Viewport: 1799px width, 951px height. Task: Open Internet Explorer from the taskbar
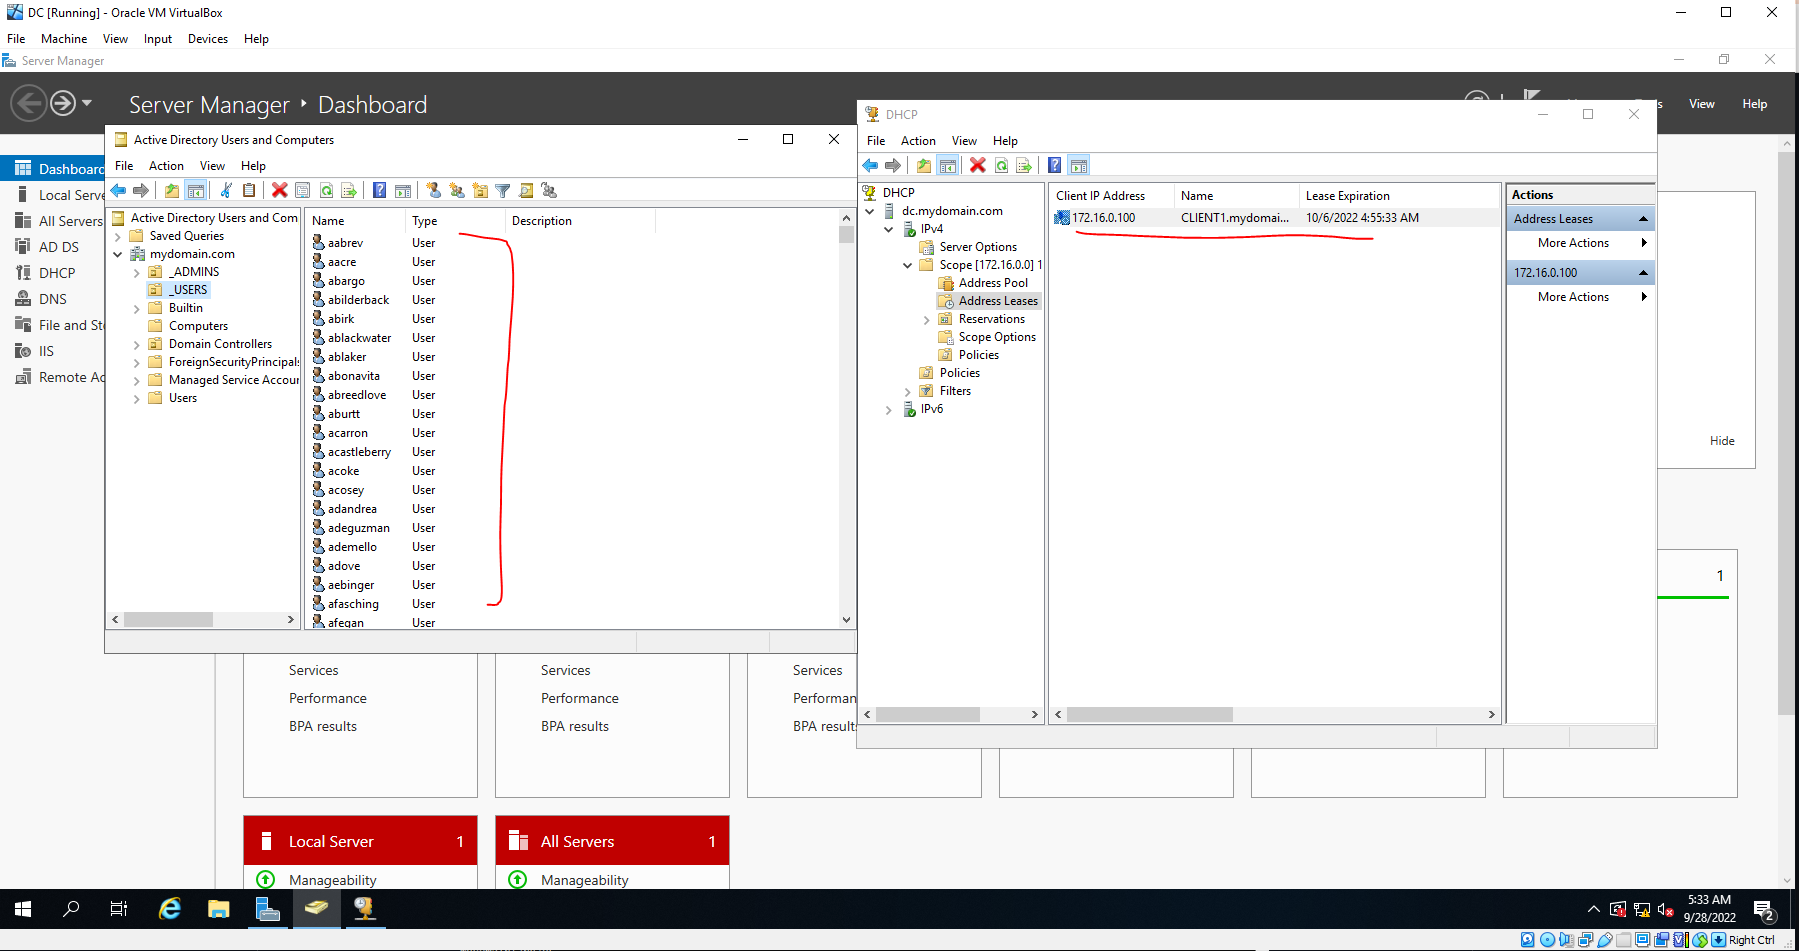point(171,909)
